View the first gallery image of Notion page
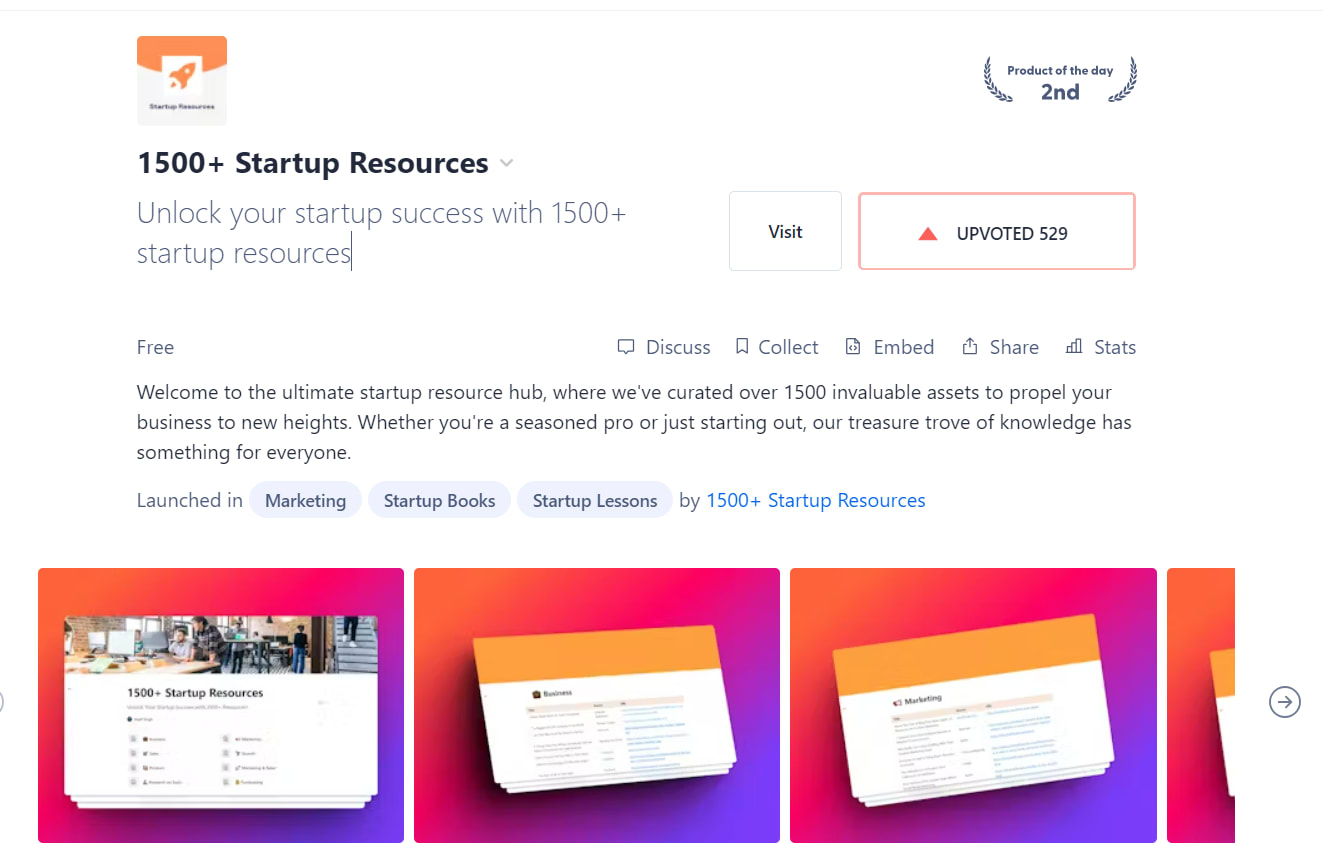The image size is (1323, 843). [x=221, y=705]
